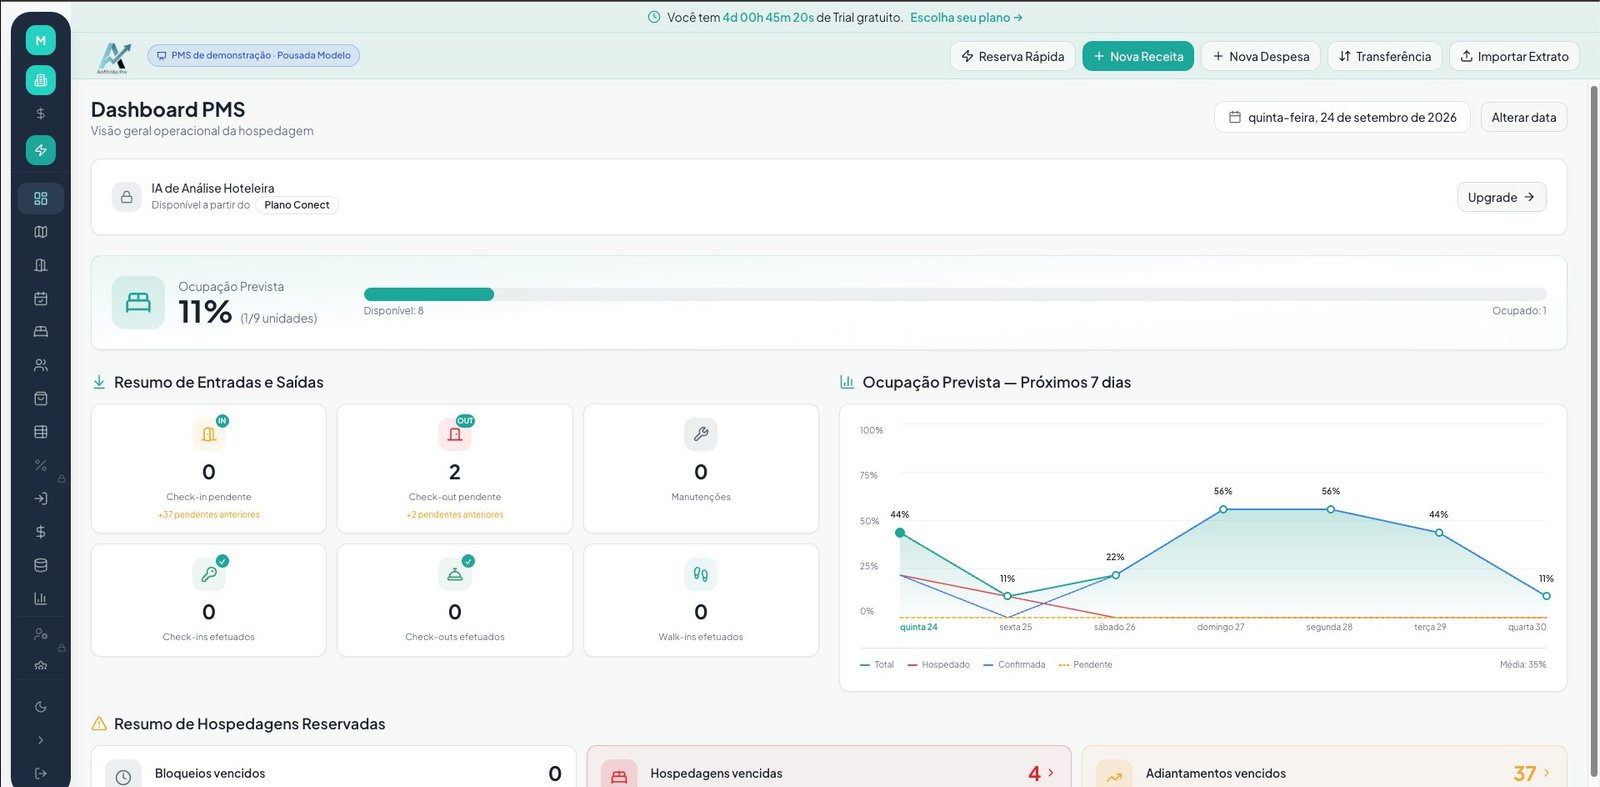Click the Nova Despesa button
This screenshot has width=1600, height=787.
click(x=1261, y=56)
